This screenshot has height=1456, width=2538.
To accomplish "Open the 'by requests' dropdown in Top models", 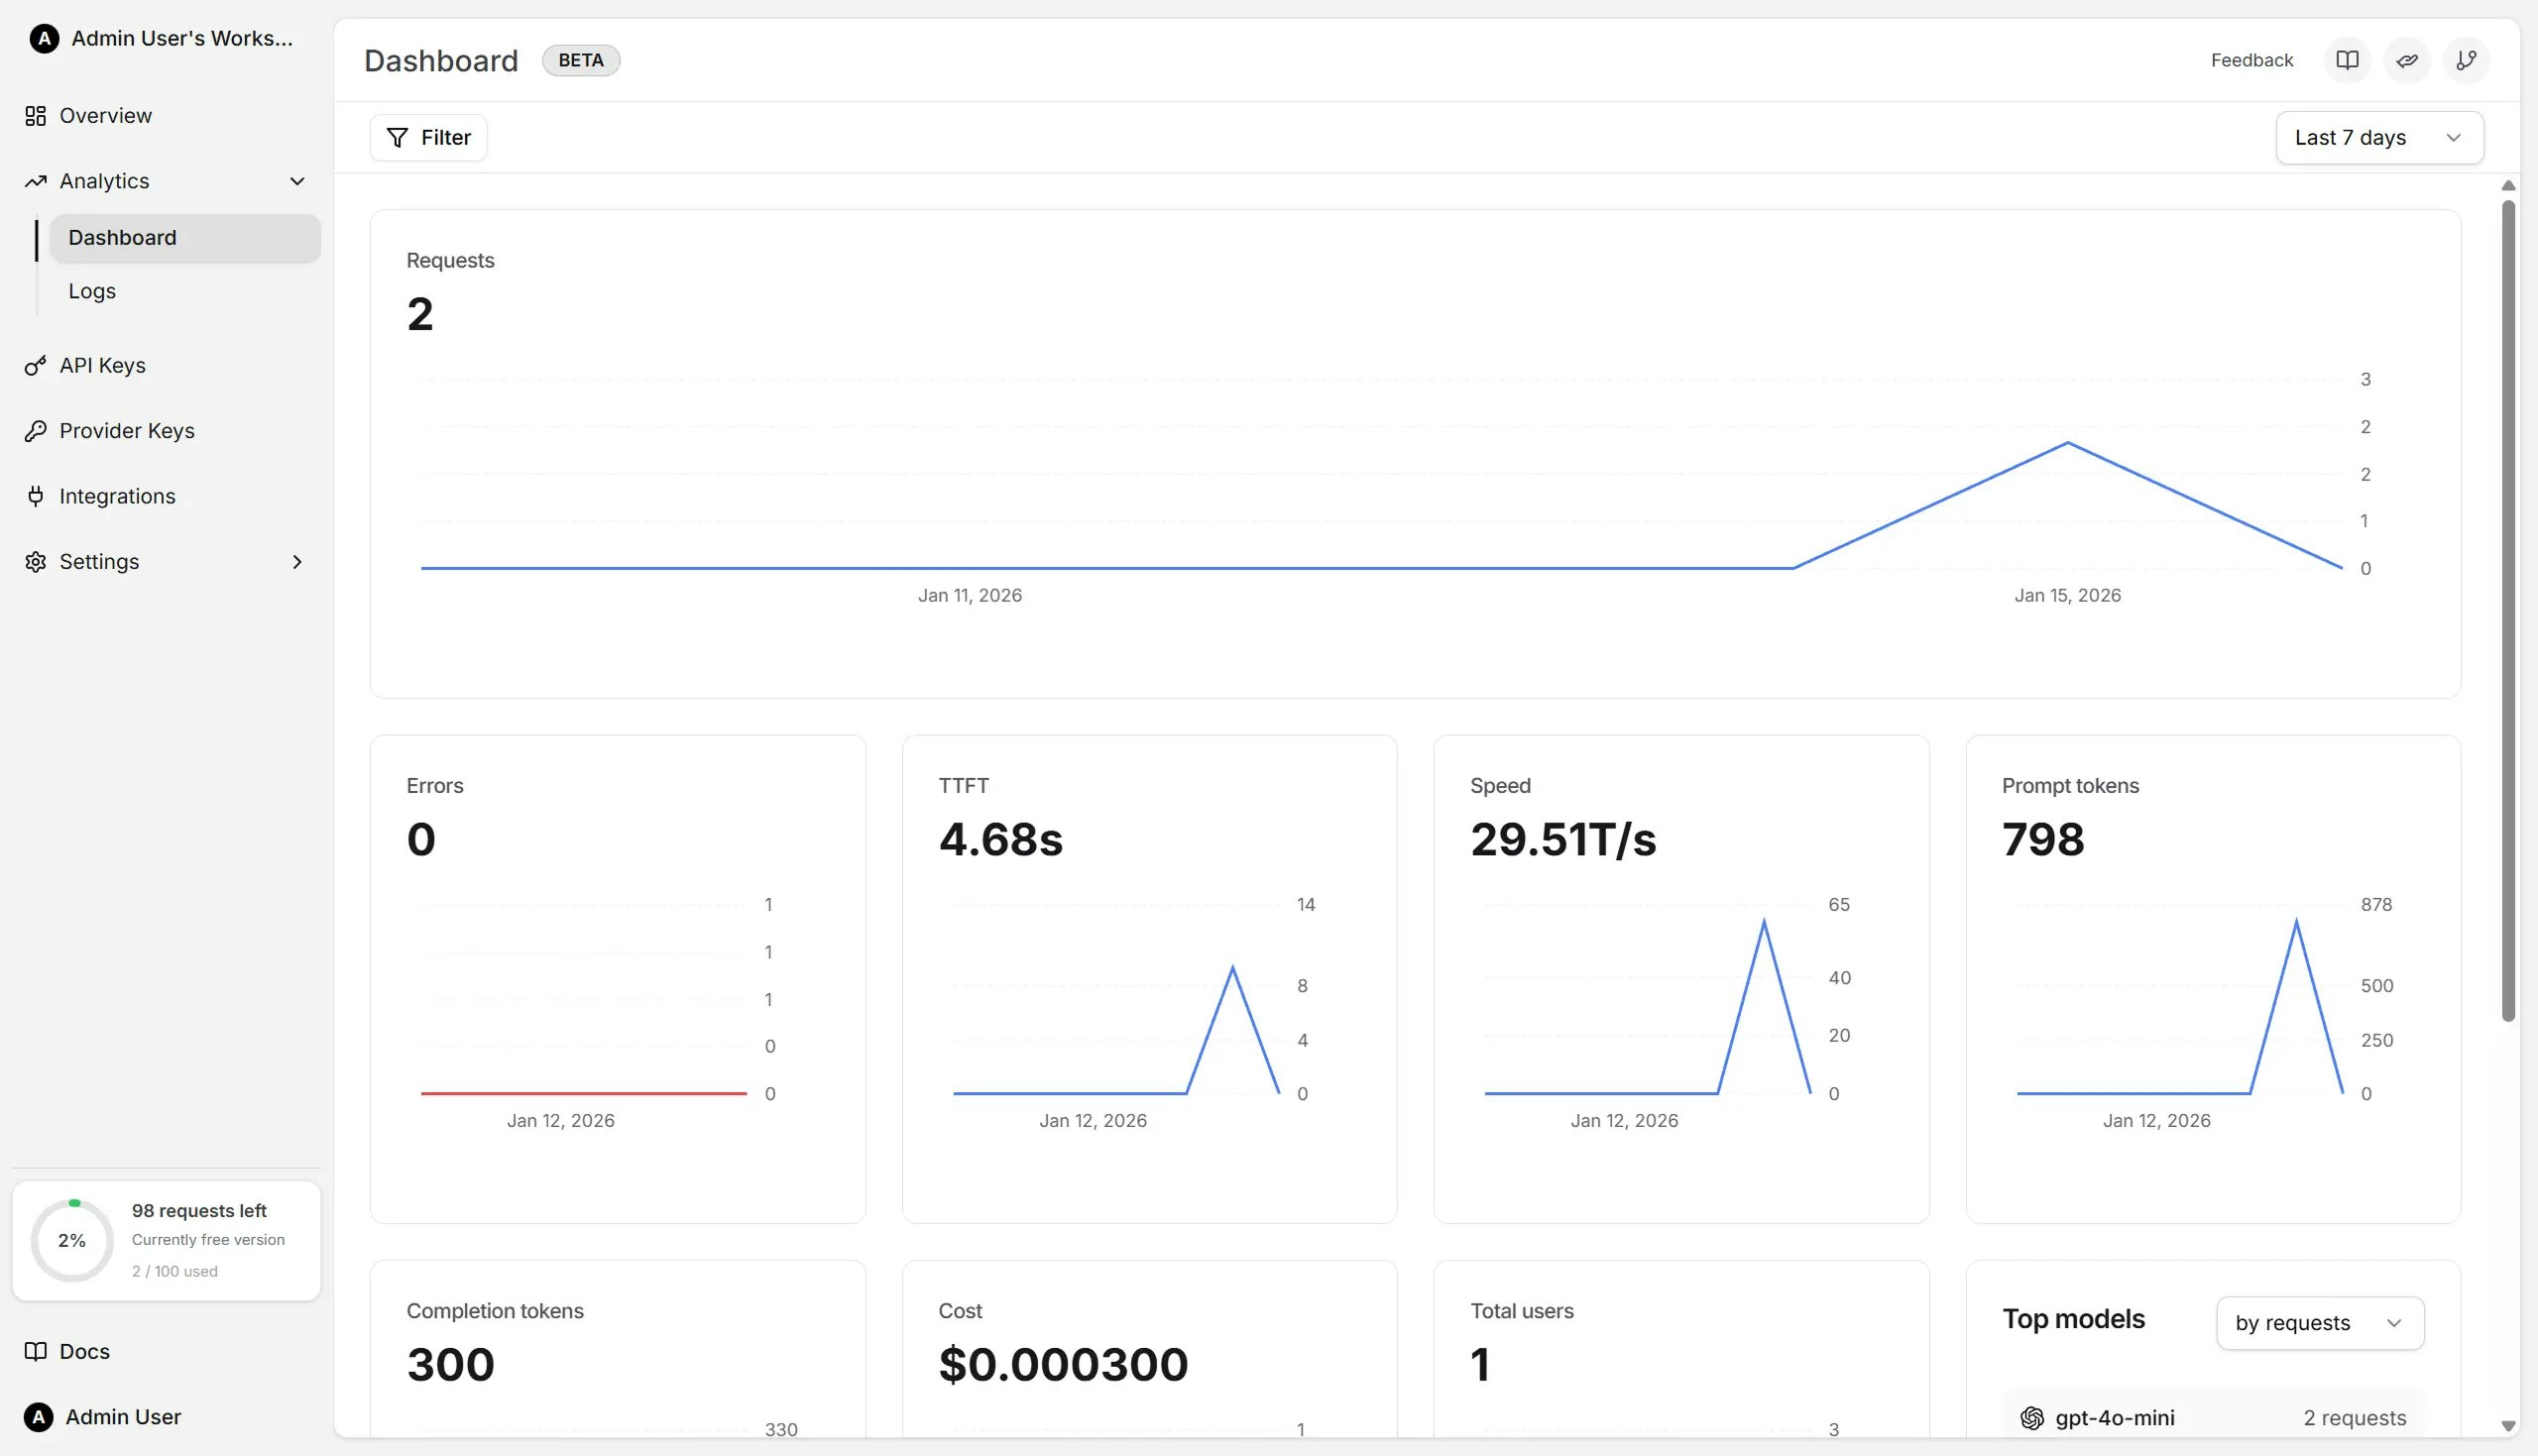I will [2320, 1322].
